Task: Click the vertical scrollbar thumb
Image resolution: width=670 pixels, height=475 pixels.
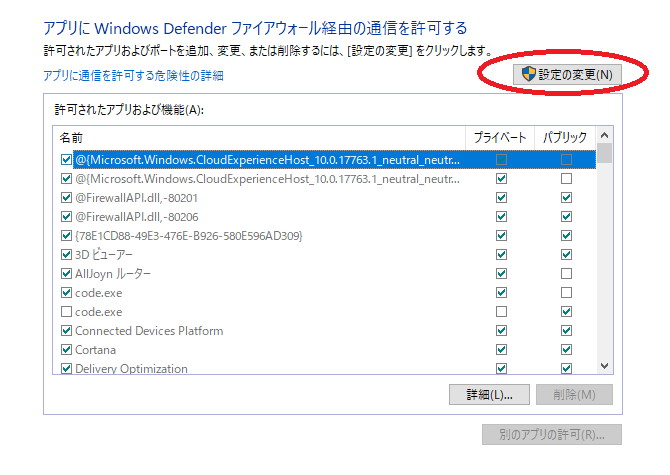Action: click(604, 153)
